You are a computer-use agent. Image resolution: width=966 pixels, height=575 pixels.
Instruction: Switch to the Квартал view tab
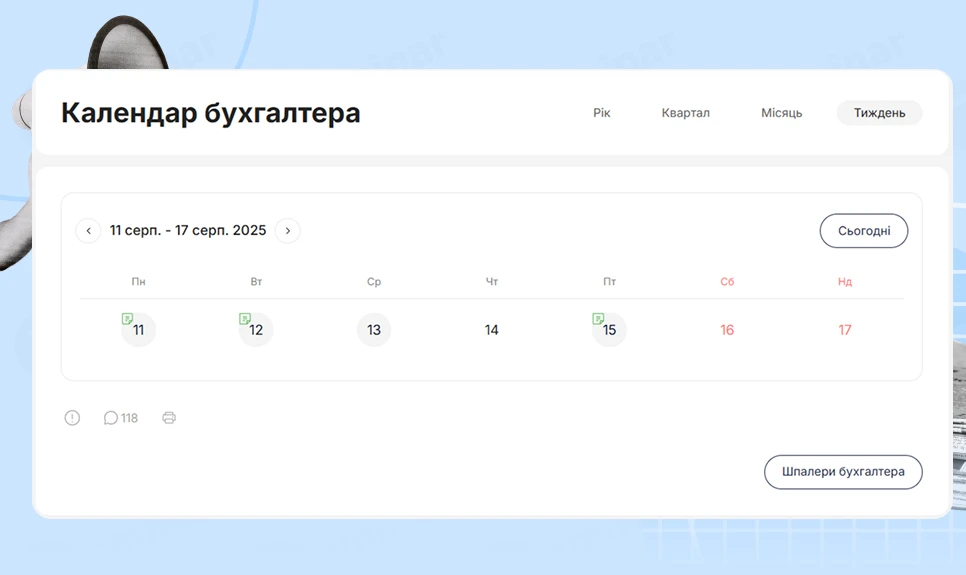coord(686,113)
